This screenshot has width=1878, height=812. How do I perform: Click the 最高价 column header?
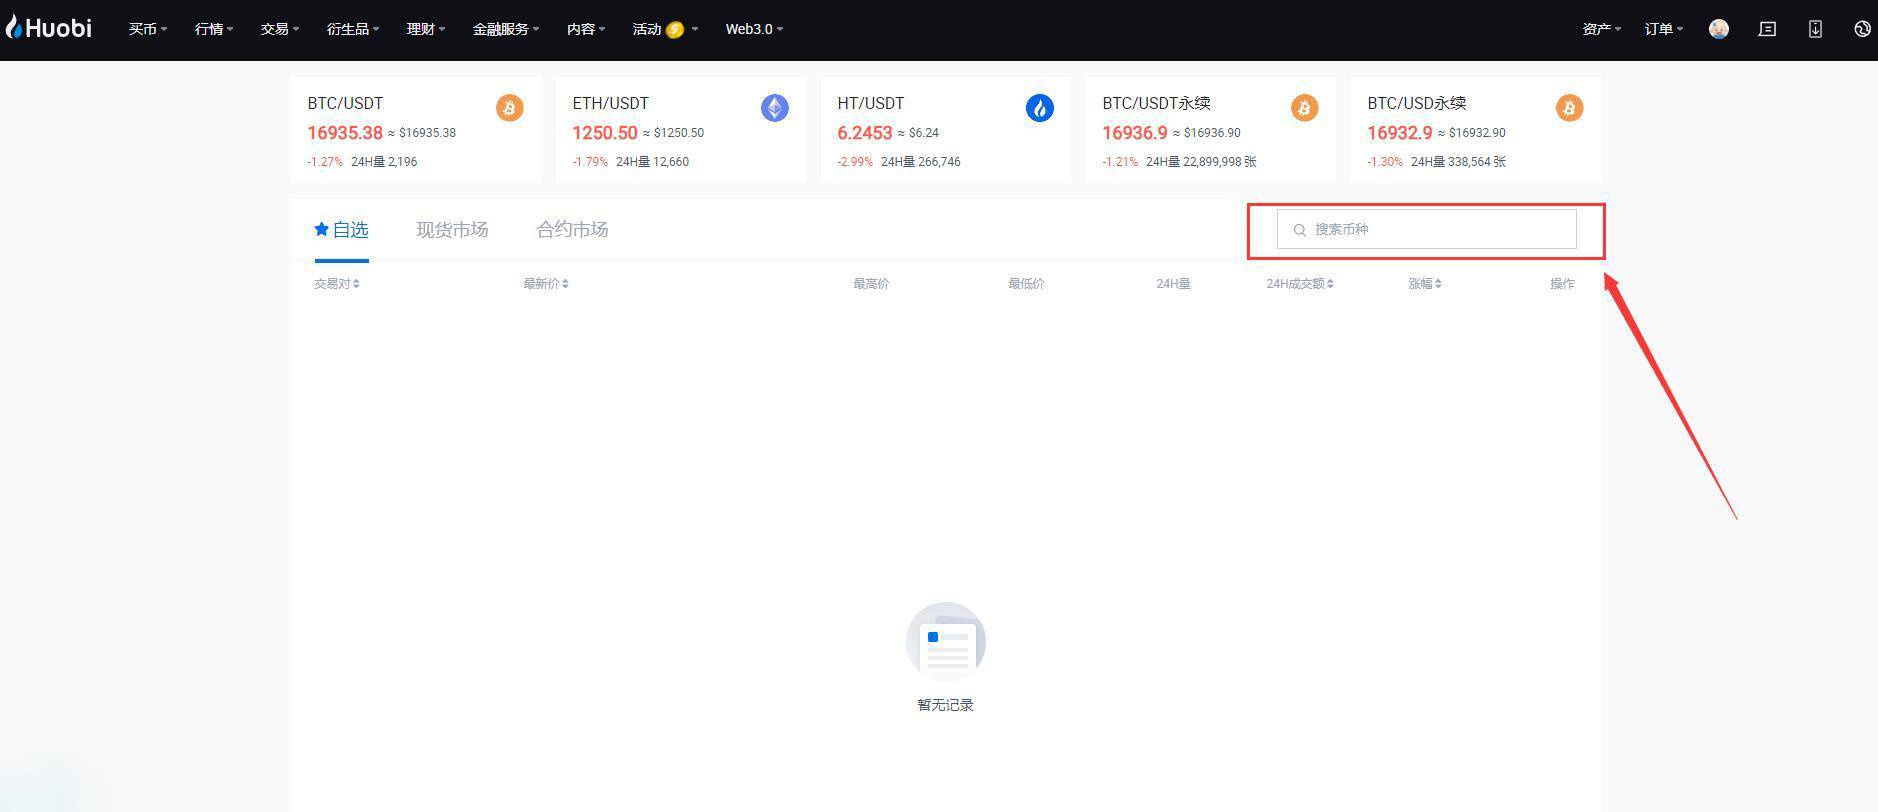pyautogui.click(x=871, y=284)
